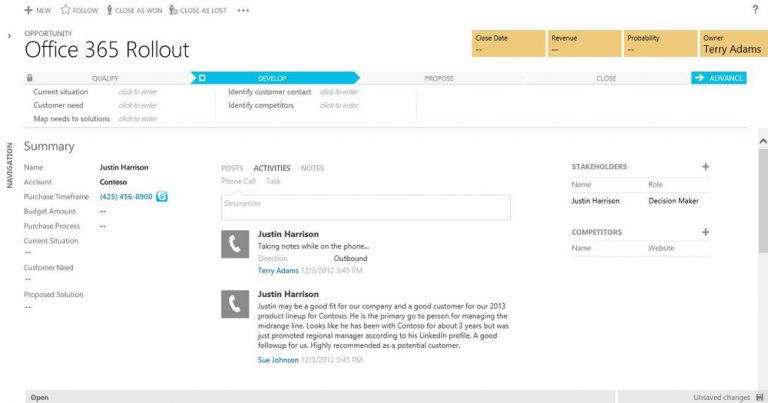Click the Decision Maker role cell

click(x=673, y=201)
